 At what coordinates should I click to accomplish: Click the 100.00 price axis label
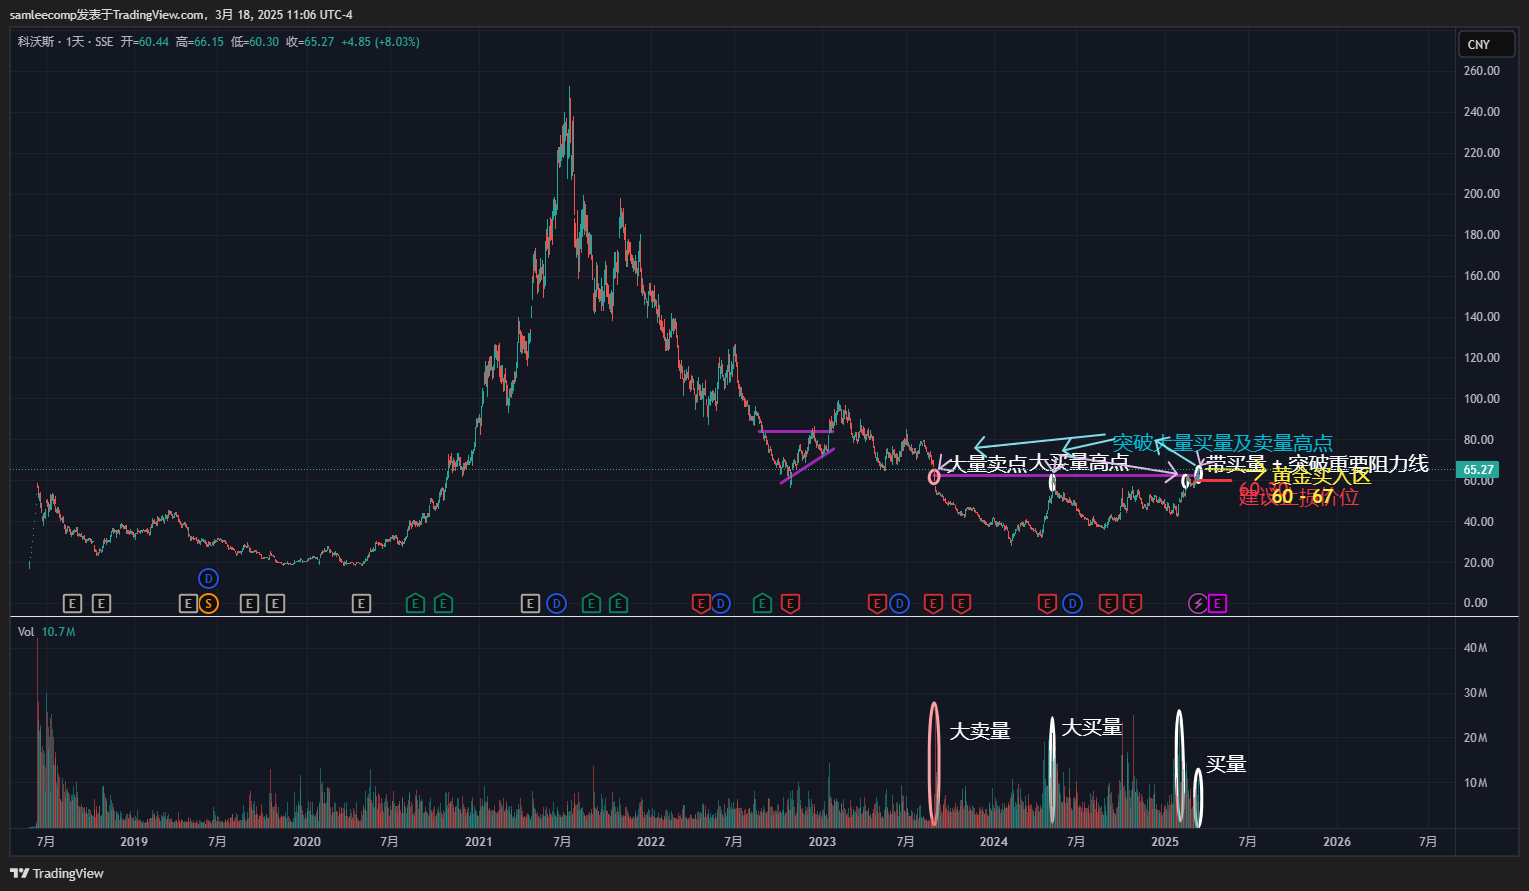(x=1481, y=398)
